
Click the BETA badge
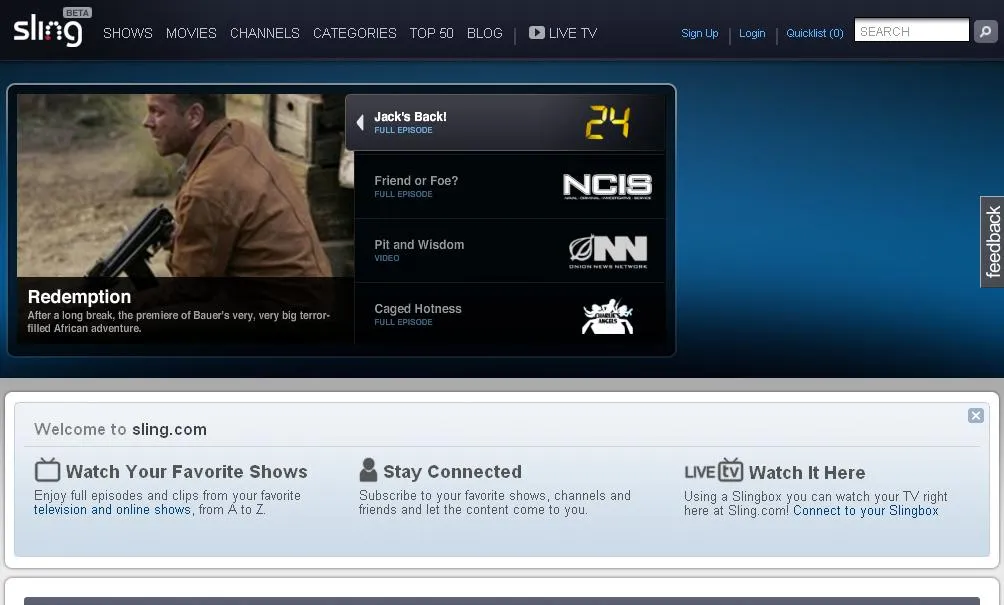click(77, 13)
